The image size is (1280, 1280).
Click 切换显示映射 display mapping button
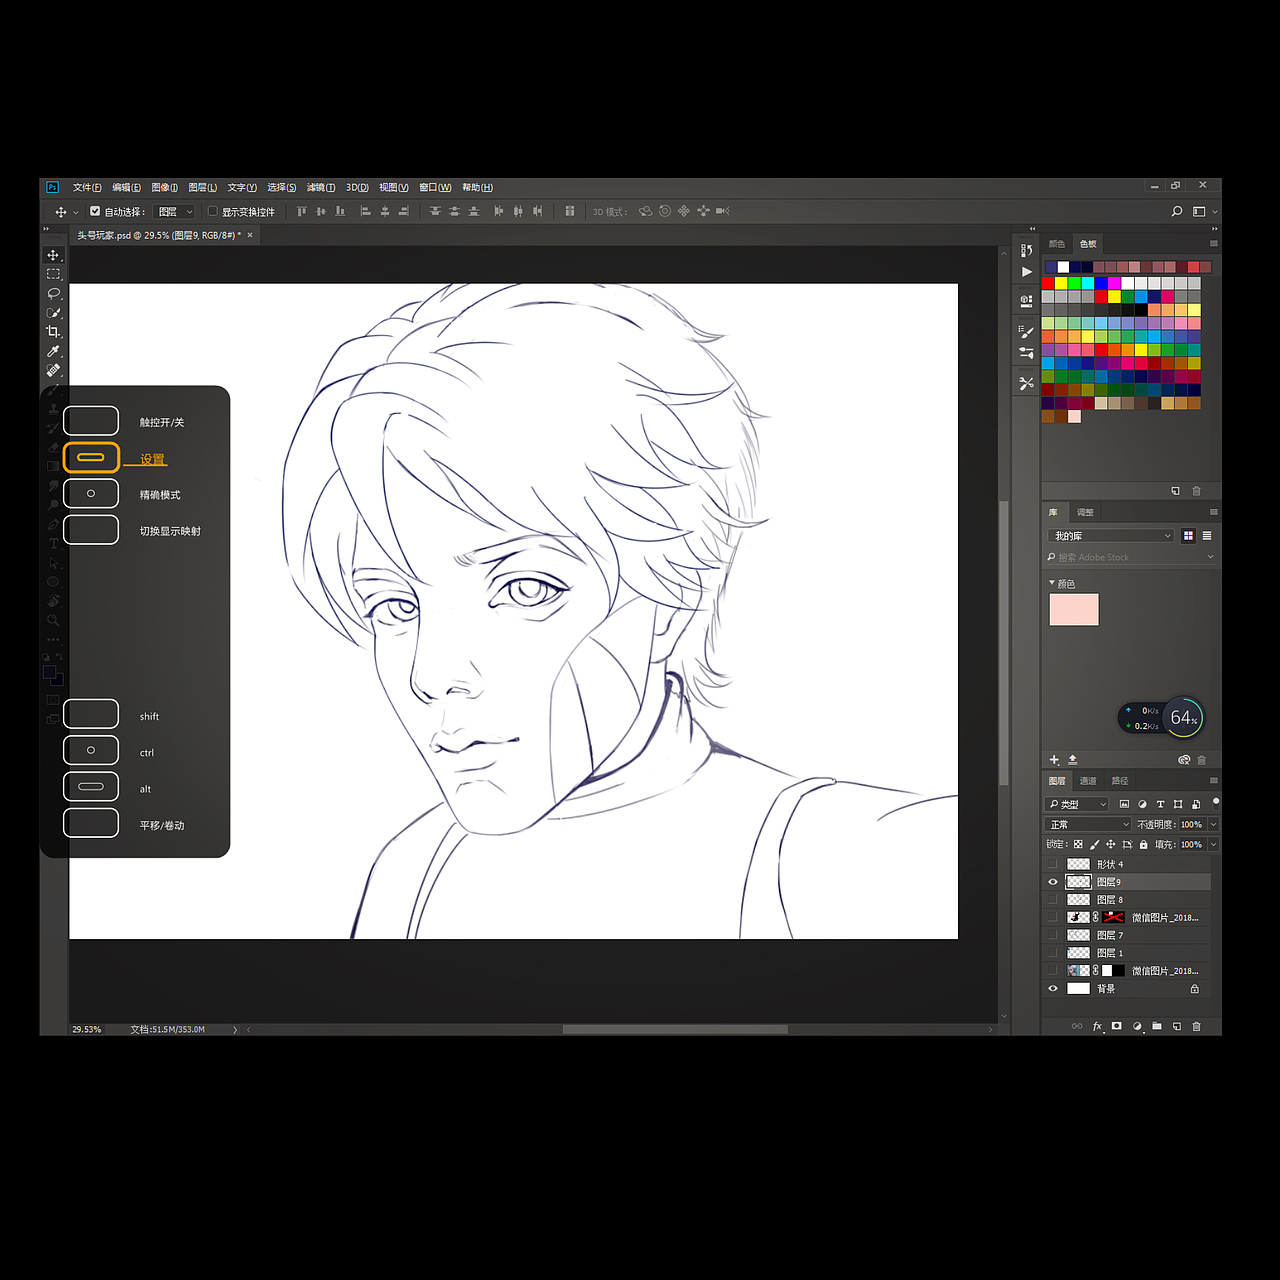(x=91, y=529)
